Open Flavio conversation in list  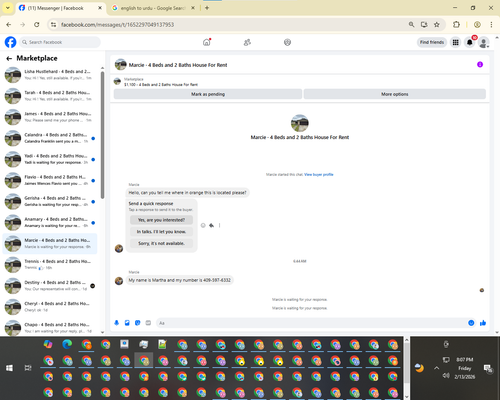point(50,180)
